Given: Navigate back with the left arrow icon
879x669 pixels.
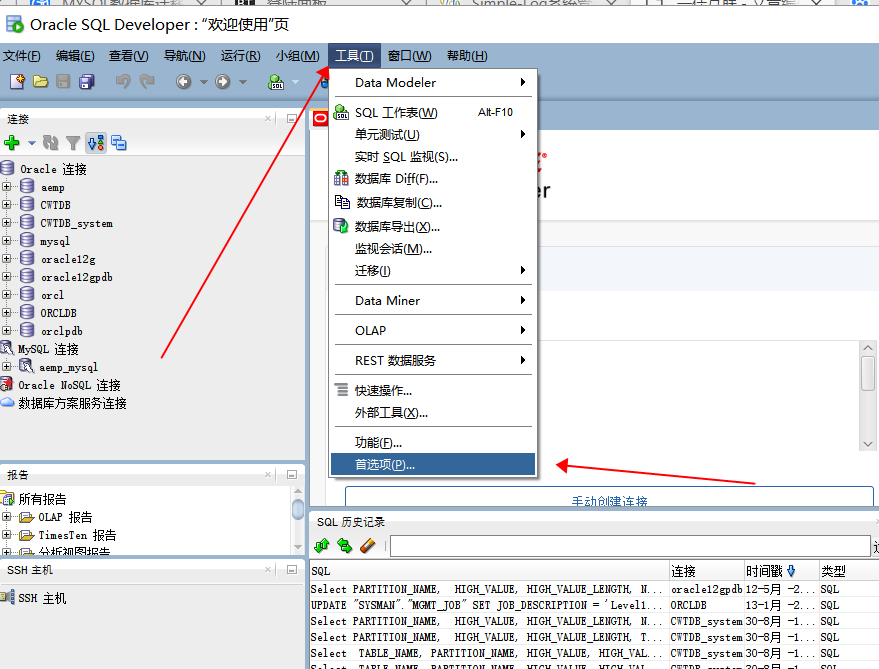Looking at the screenshot, I should (183, 82).
